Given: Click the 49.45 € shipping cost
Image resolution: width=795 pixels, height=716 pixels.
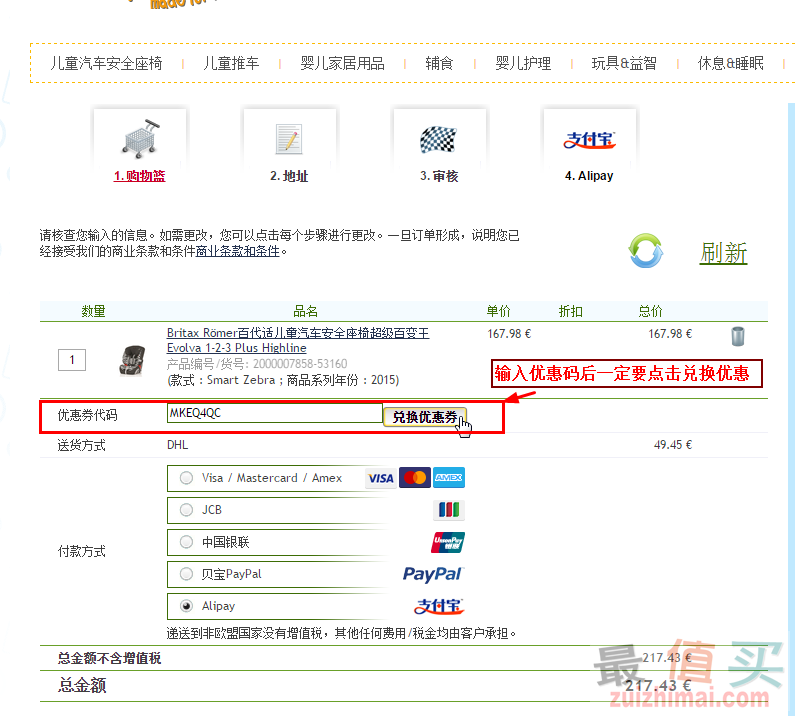Looking at the screenshot, I should [673, 445].
